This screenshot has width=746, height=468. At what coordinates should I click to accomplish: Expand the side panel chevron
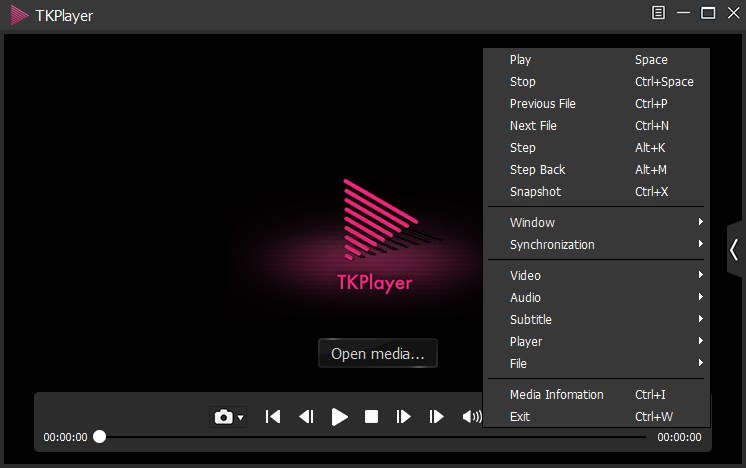[735, 250]
